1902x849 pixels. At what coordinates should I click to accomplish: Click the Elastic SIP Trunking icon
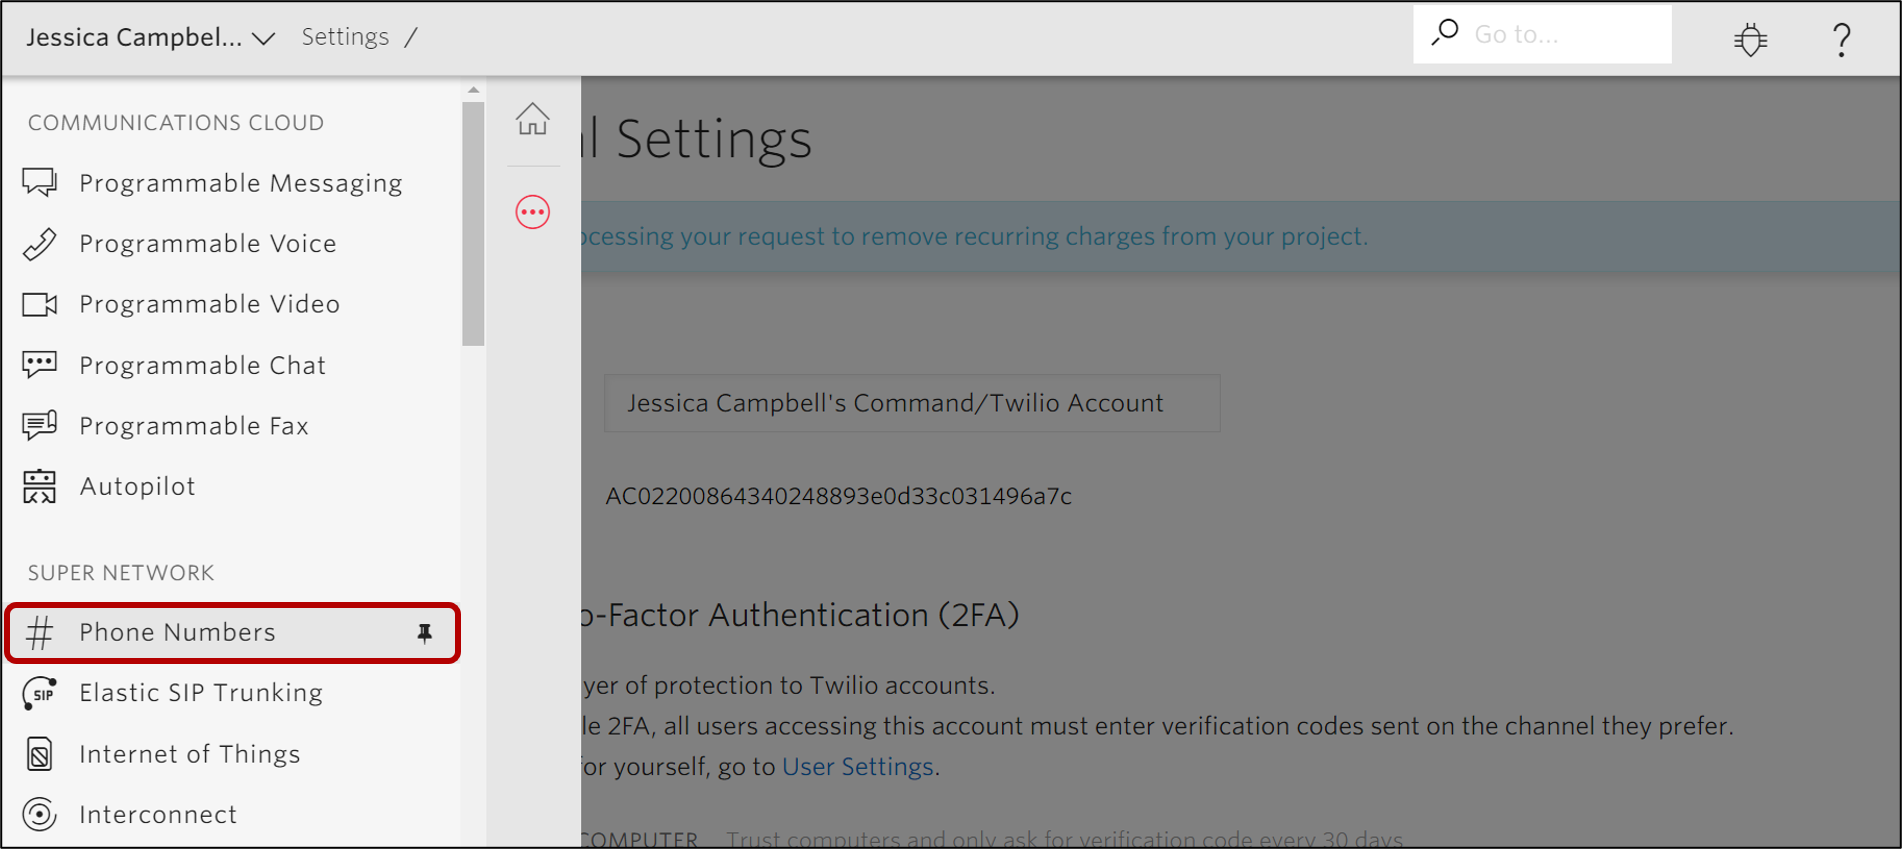coord(40,693)
